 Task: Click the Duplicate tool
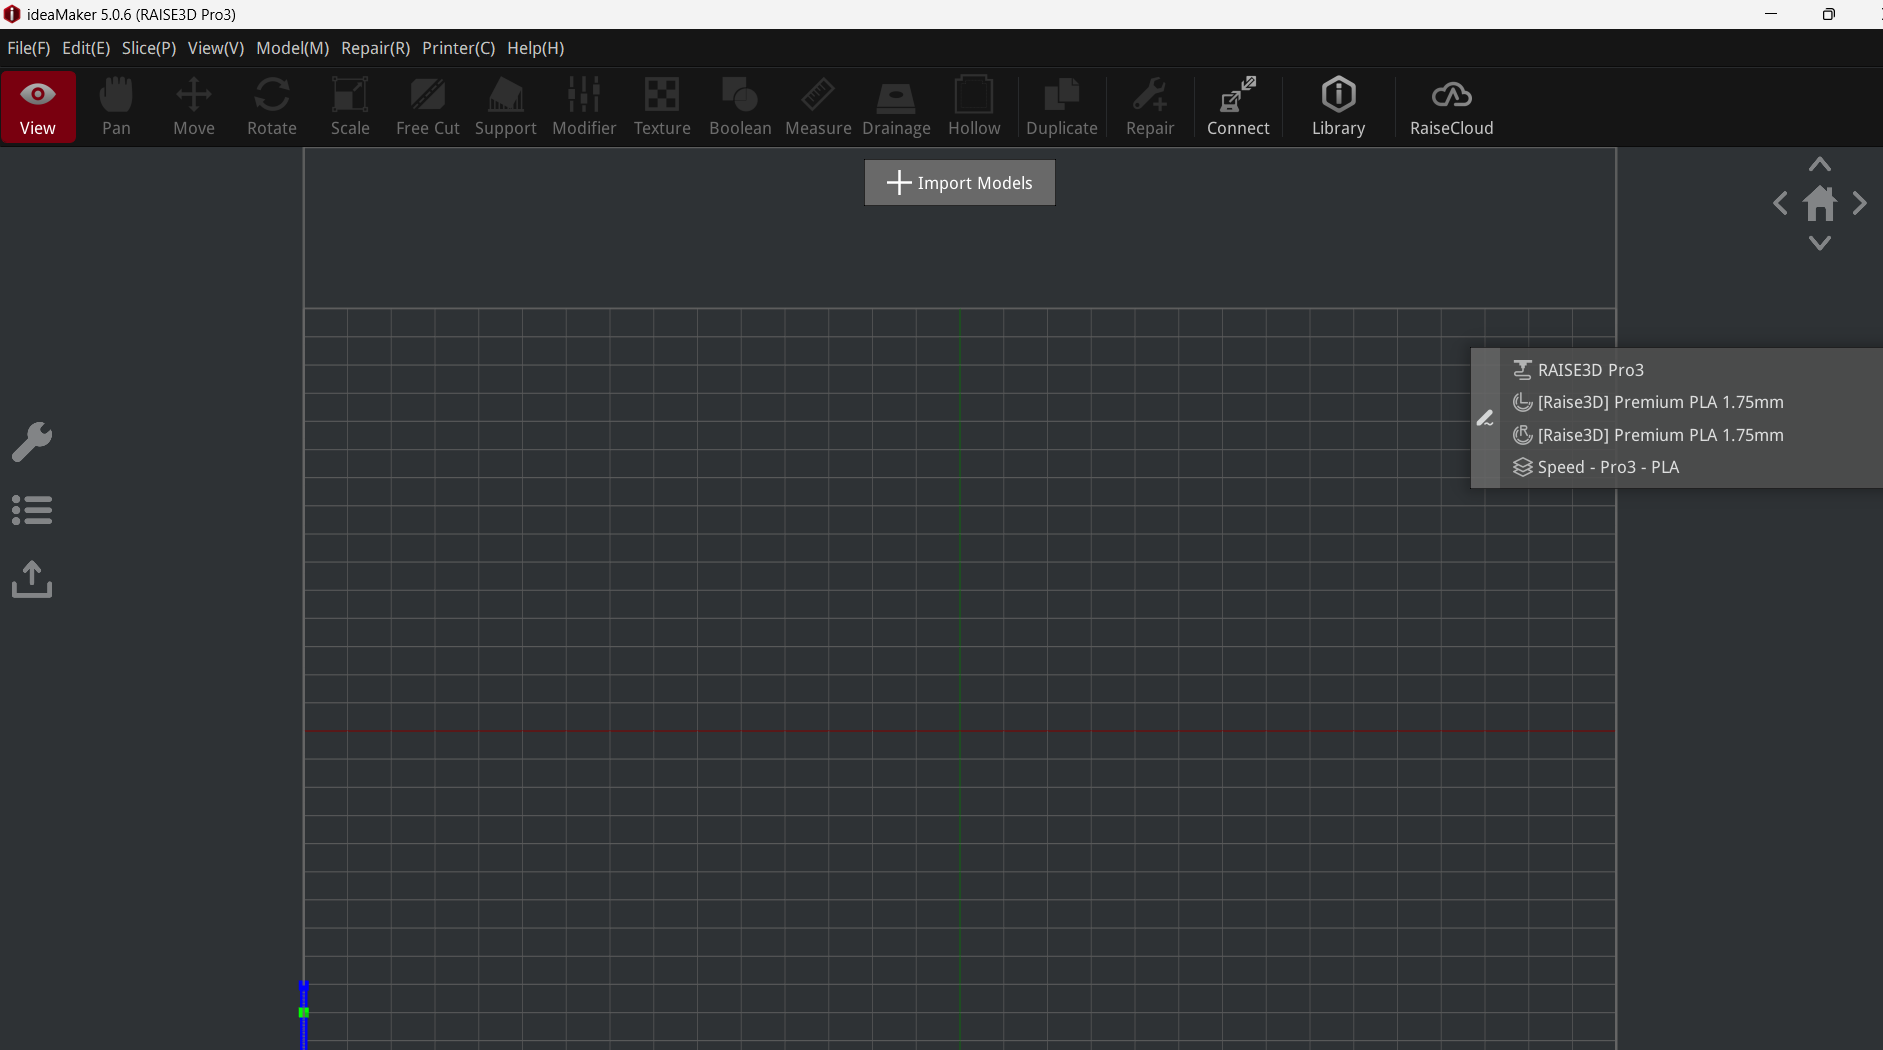1062,107
